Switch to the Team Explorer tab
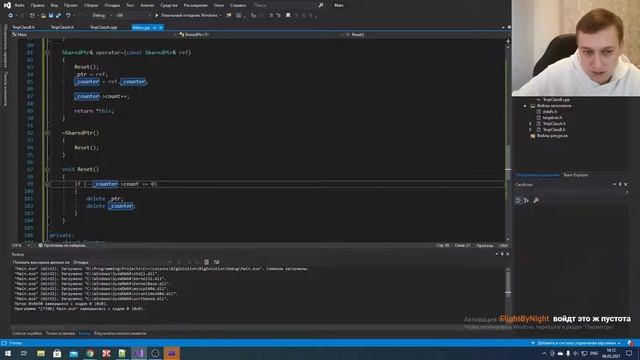The image size is (640, 360). pos(576,175)
